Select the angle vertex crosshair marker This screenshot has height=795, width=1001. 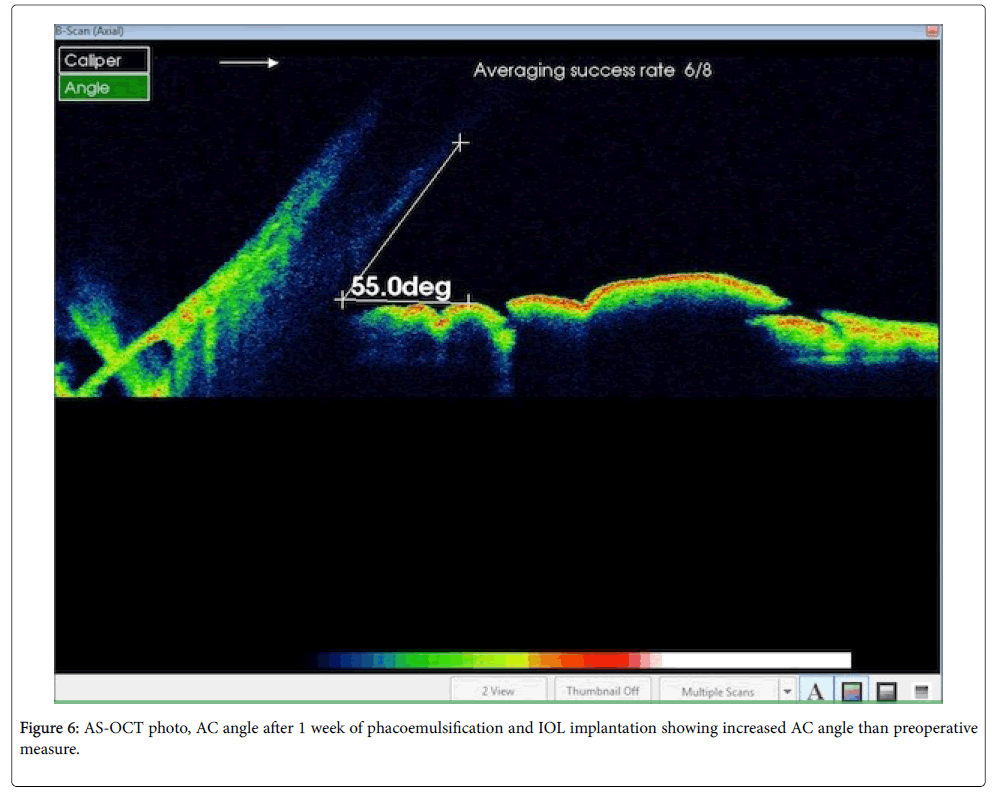pos(343,299)
